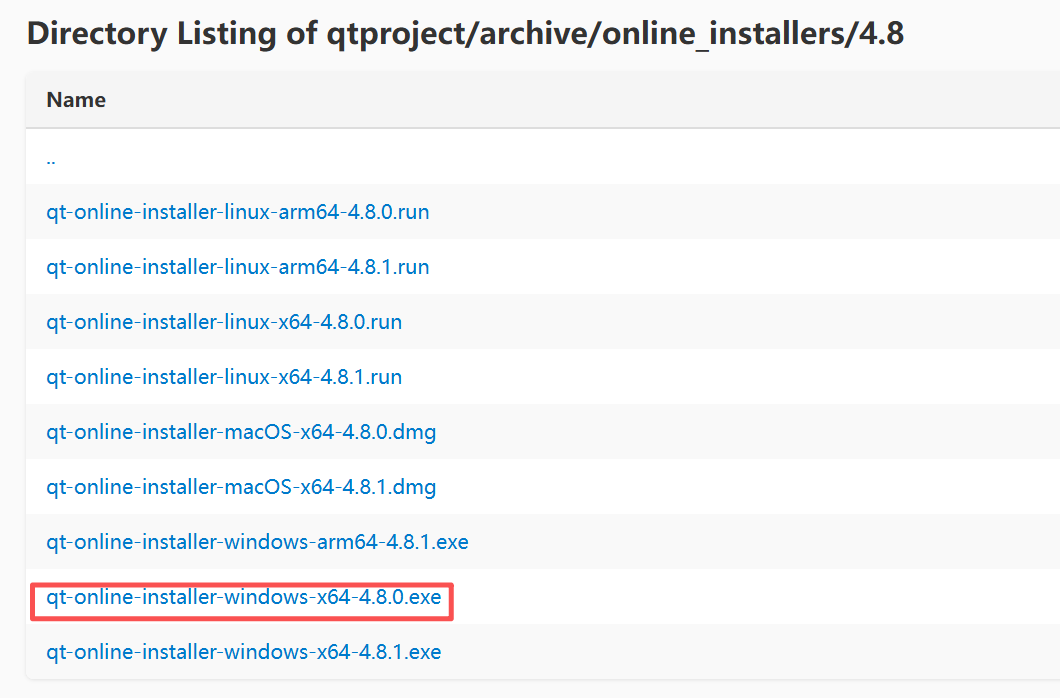Download qt-online-installer-linux-arm64-4.8.0.run

pos(237,211)
